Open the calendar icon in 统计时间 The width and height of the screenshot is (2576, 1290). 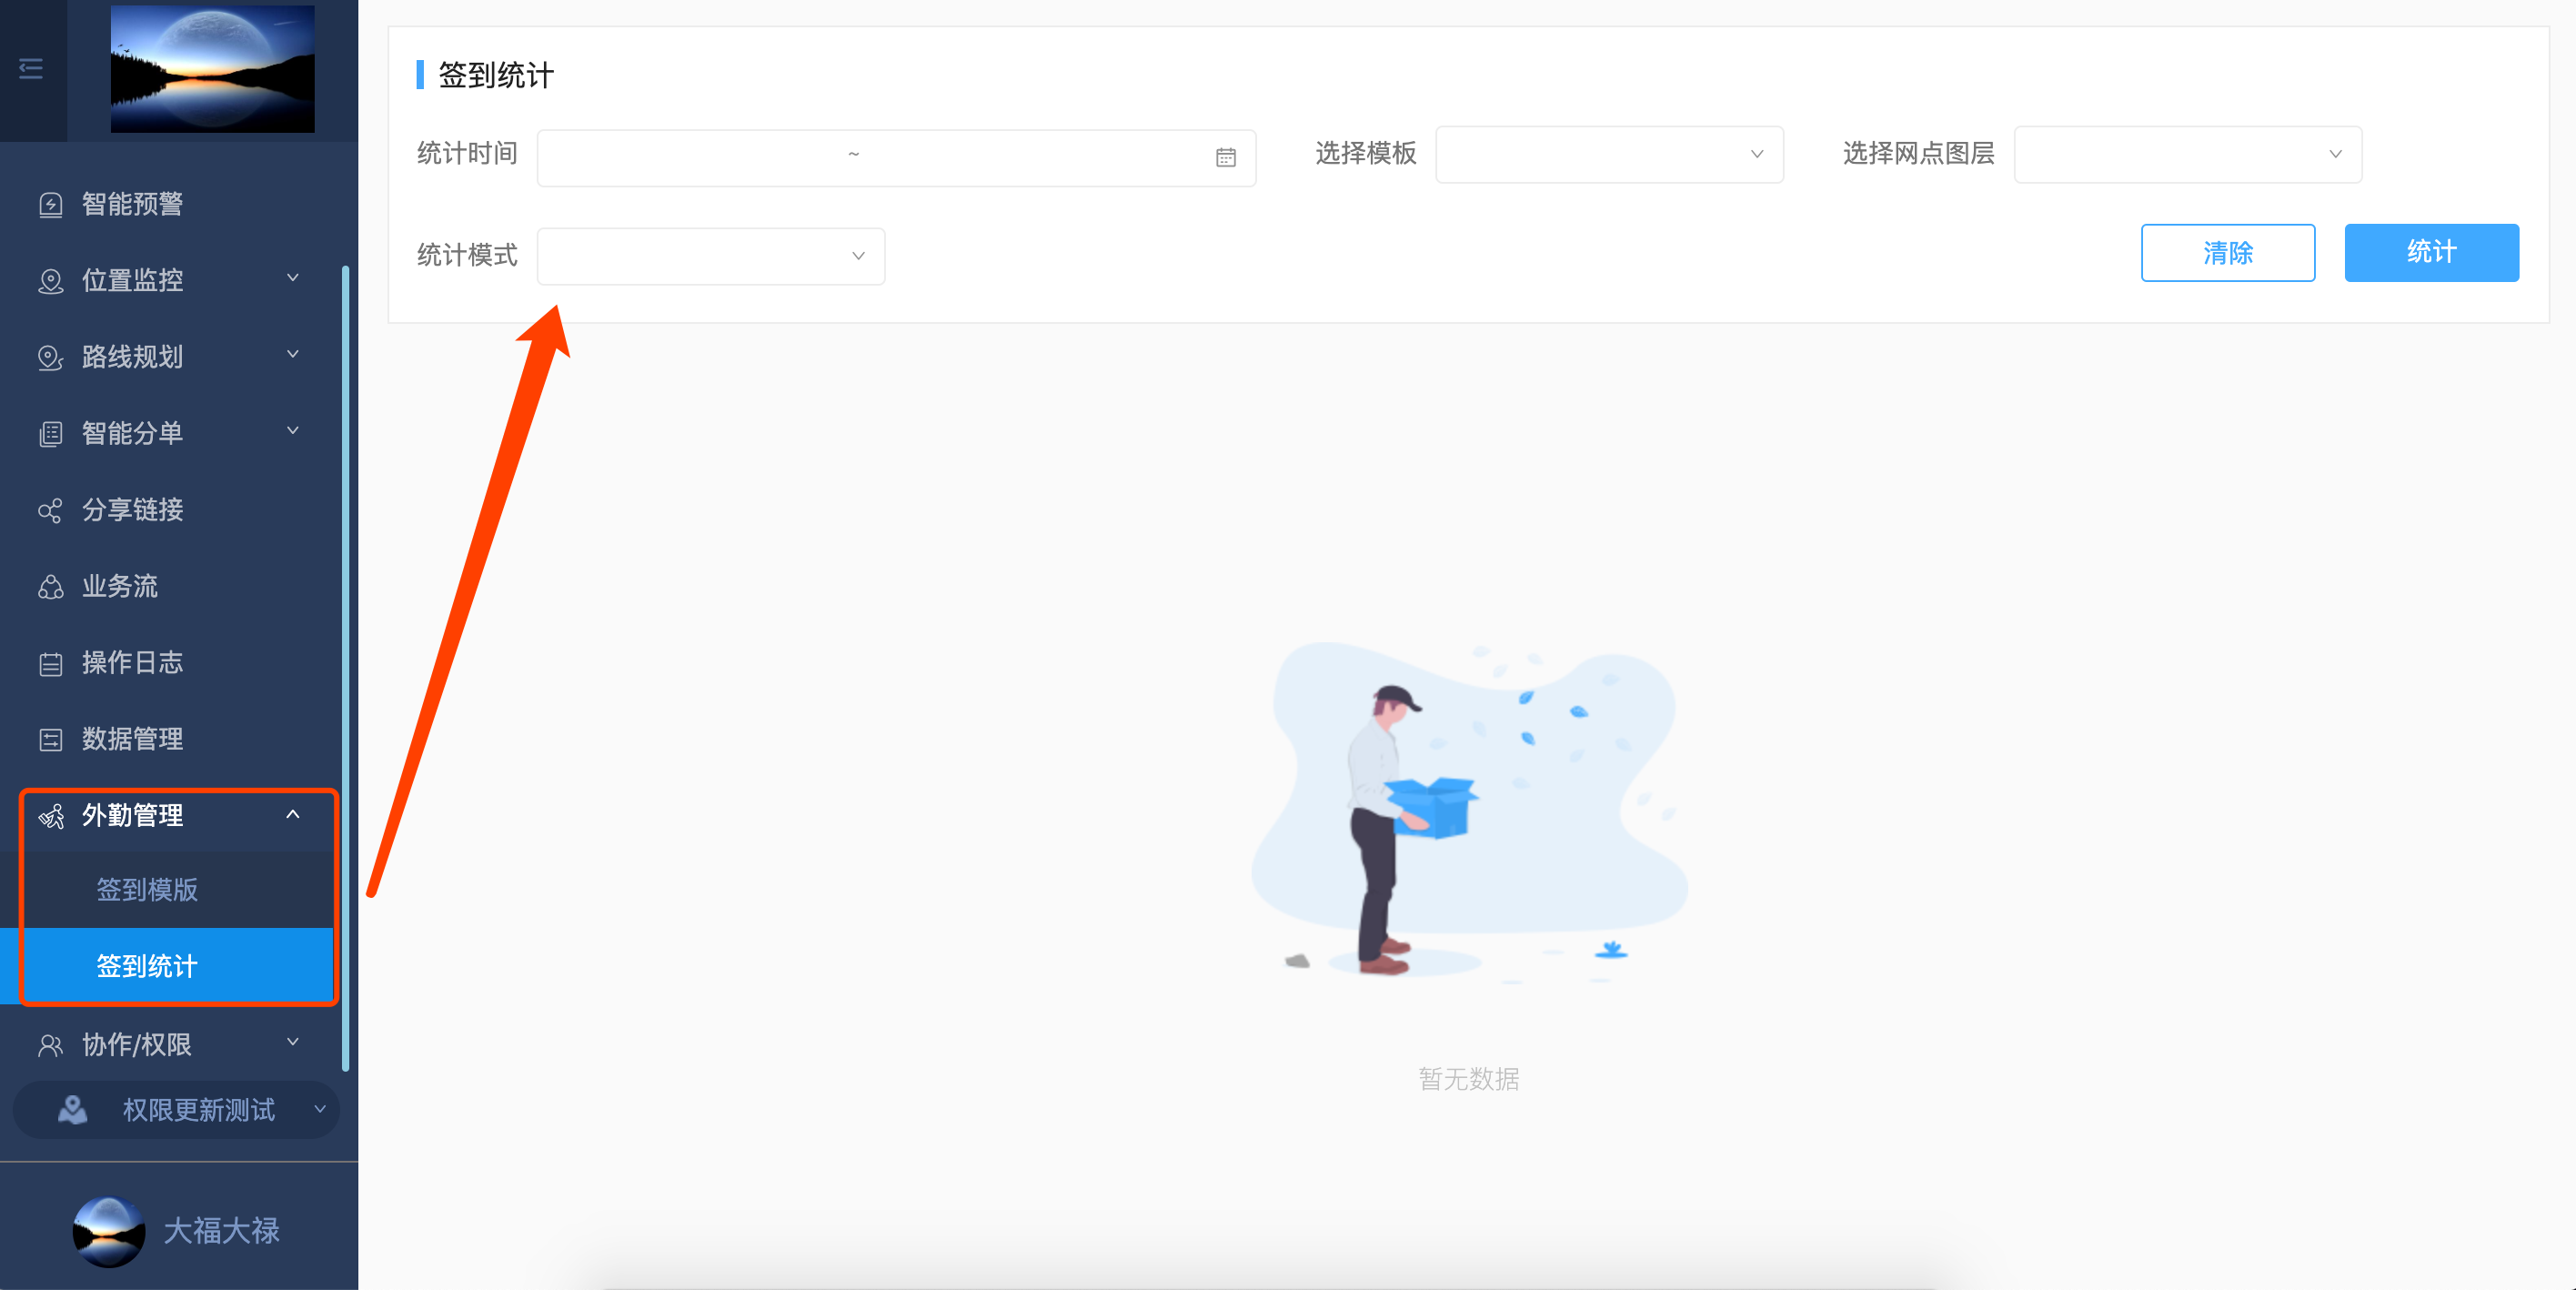click(1226, 157)
